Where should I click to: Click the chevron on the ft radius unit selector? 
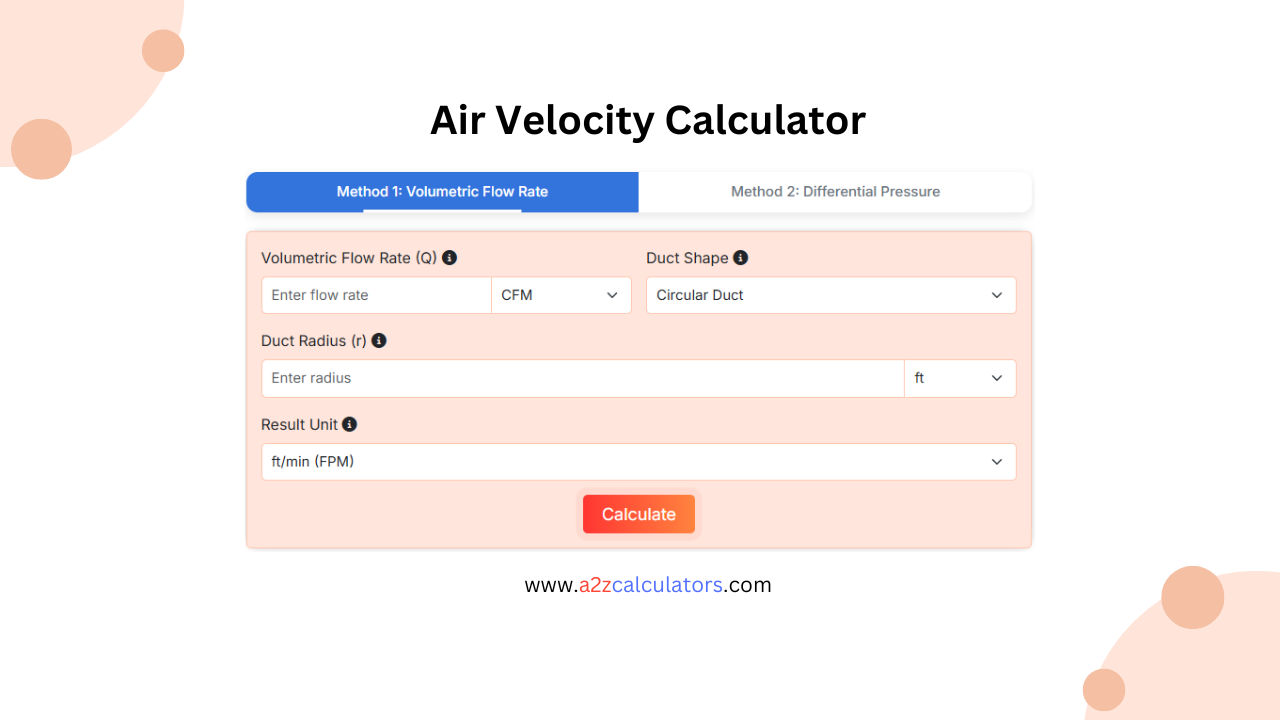(x=996, y=378)
